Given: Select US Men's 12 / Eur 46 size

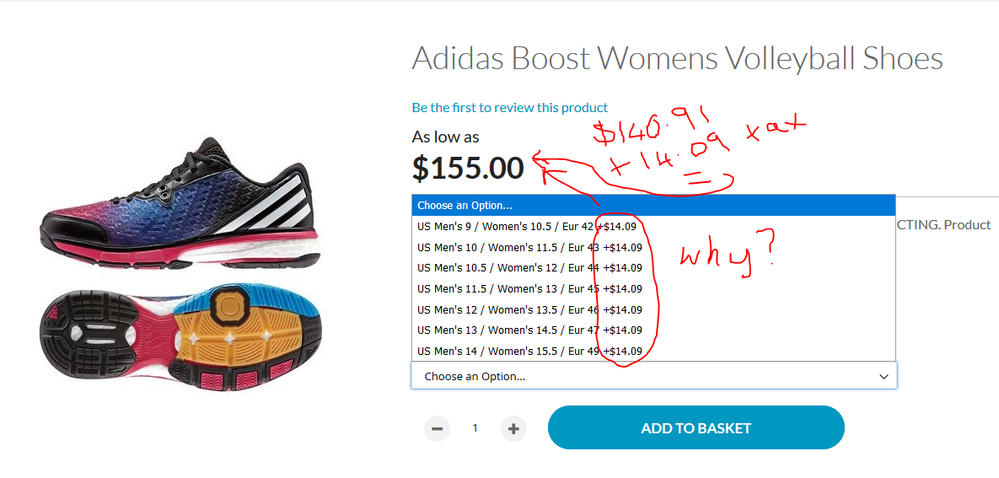Looking at the screenshot, I should (654, 309).
